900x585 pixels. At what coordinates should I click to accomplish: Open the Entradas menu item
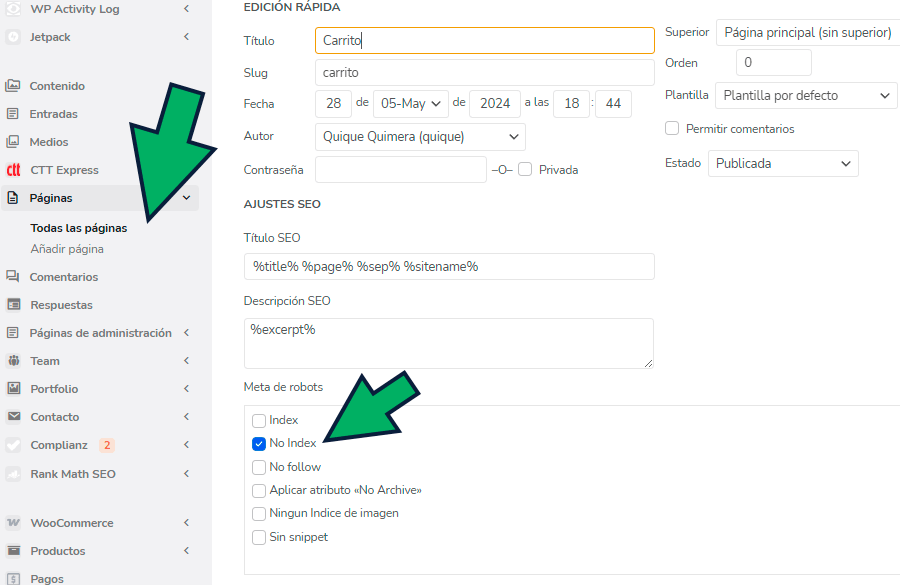(53, 114)
